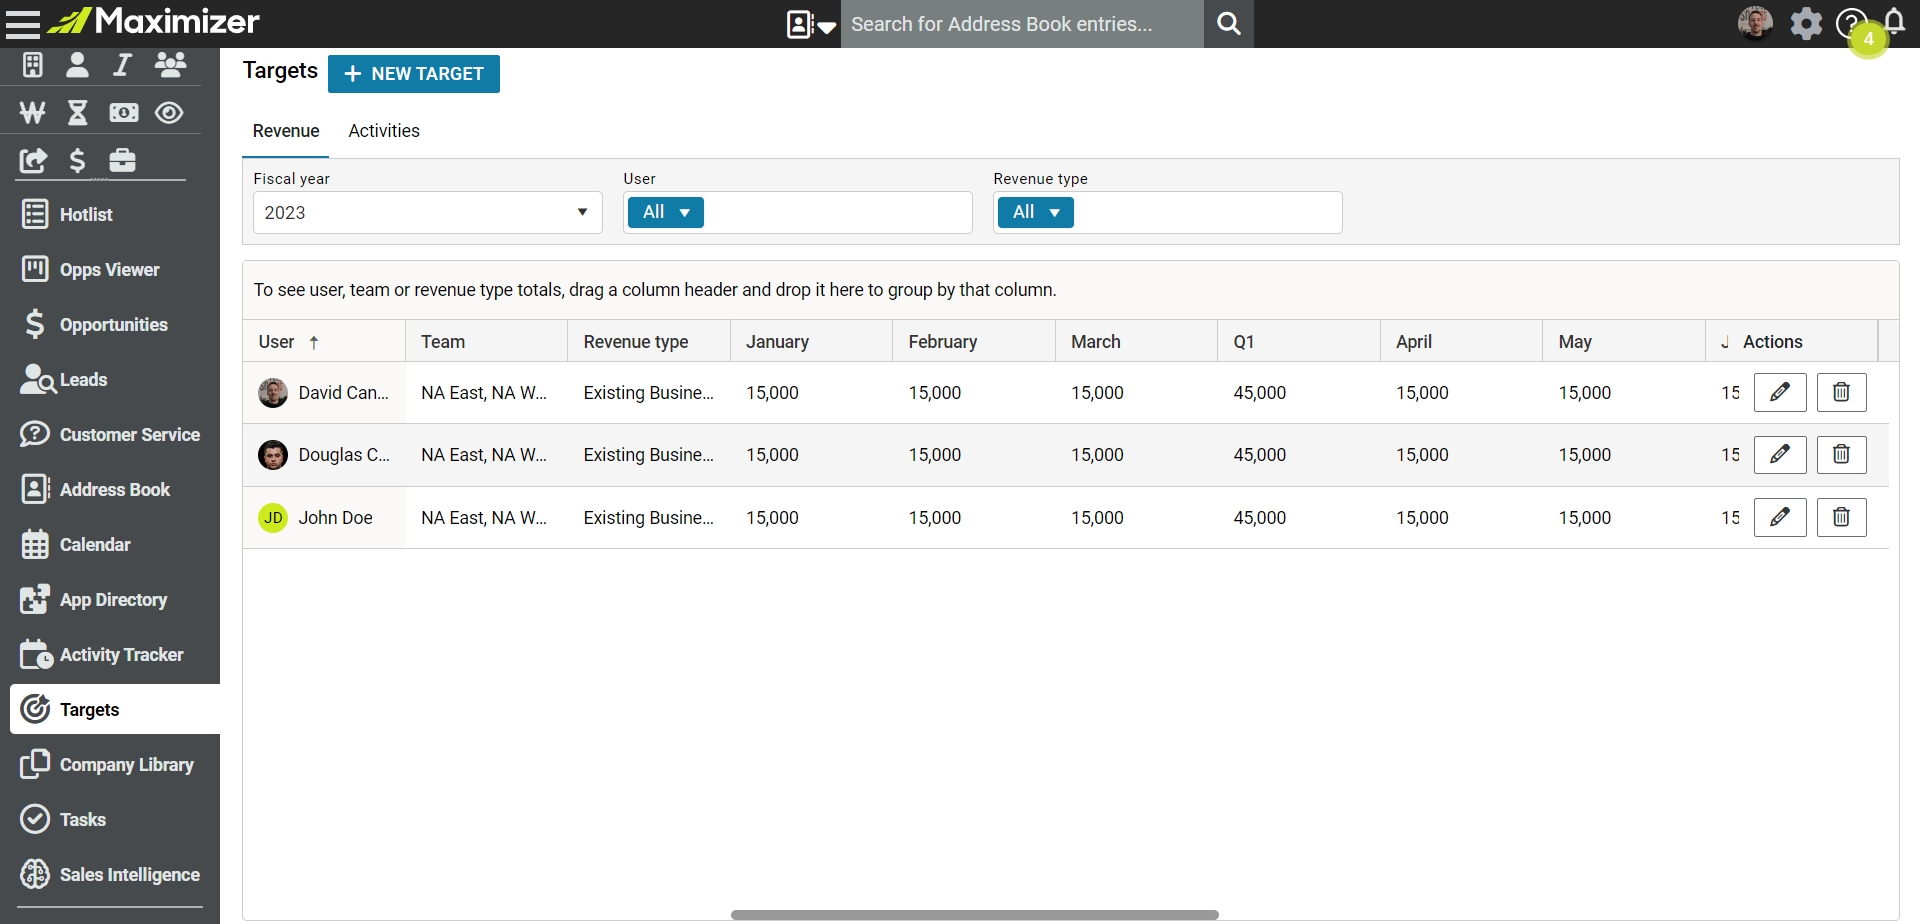
Task: Open the search scope address book dropdown
Action: 811,24
